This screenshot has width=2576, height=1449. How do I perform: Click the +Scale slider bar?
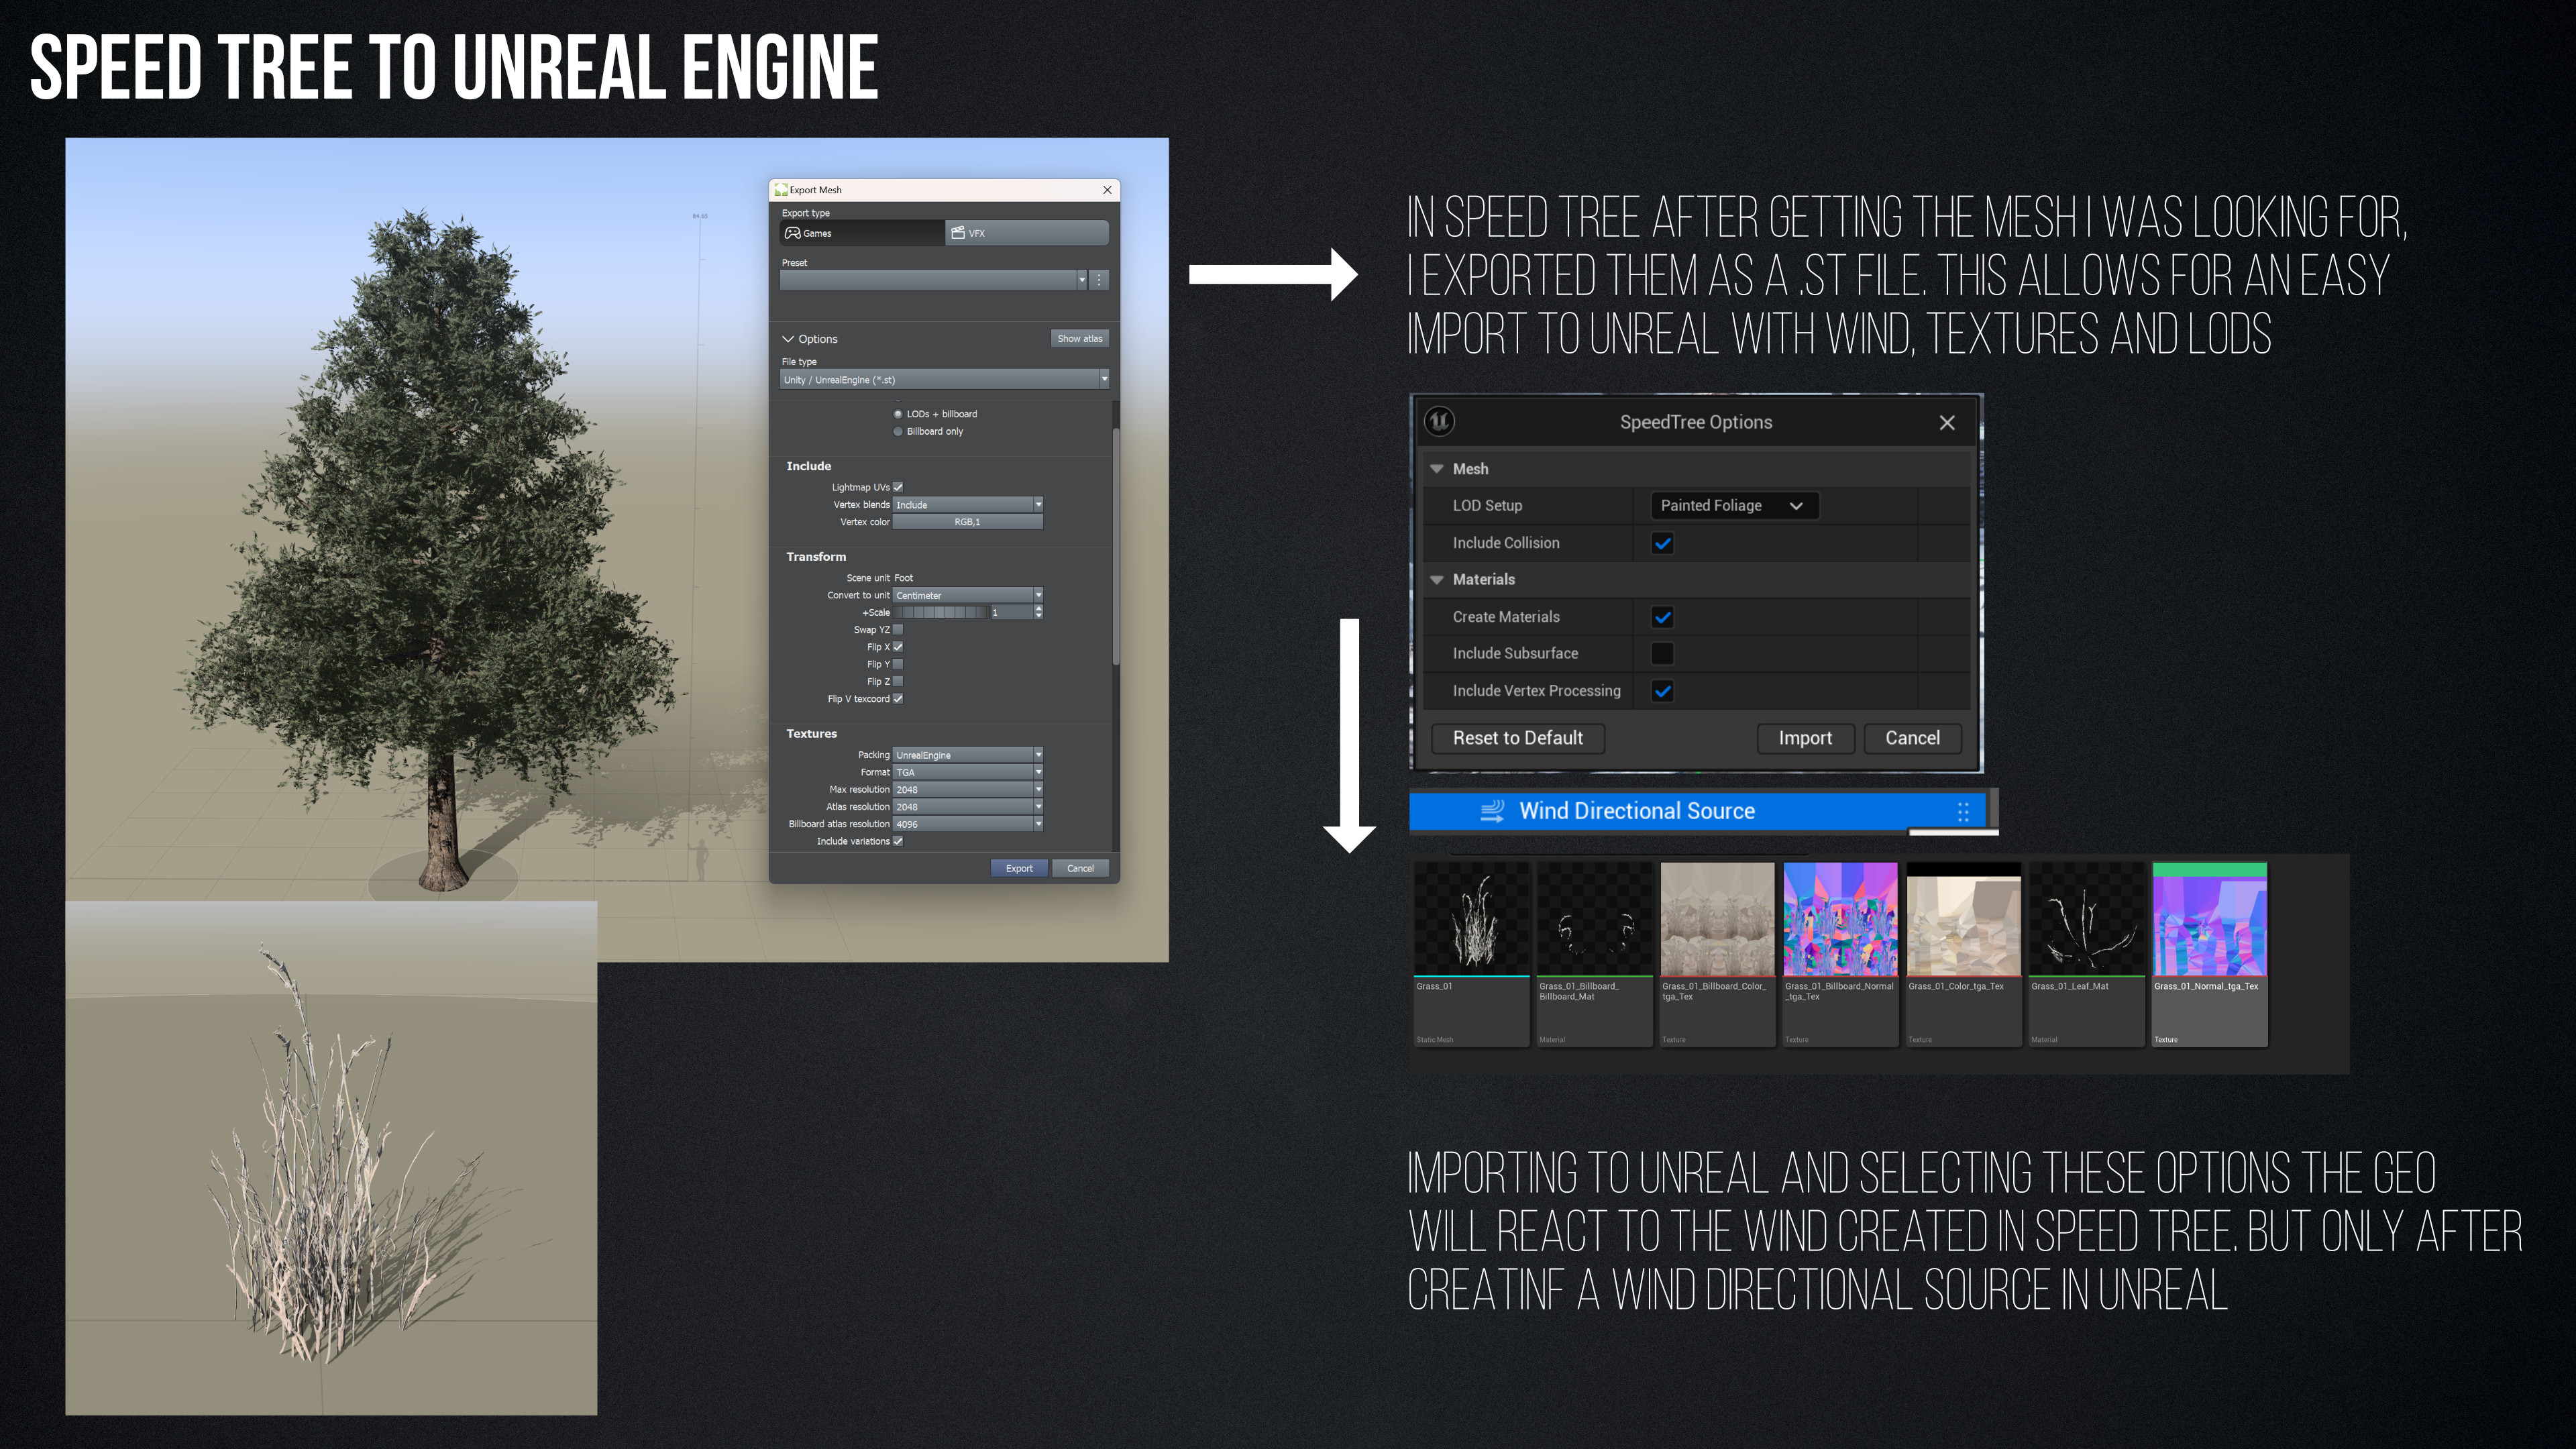tap(940, 612)
